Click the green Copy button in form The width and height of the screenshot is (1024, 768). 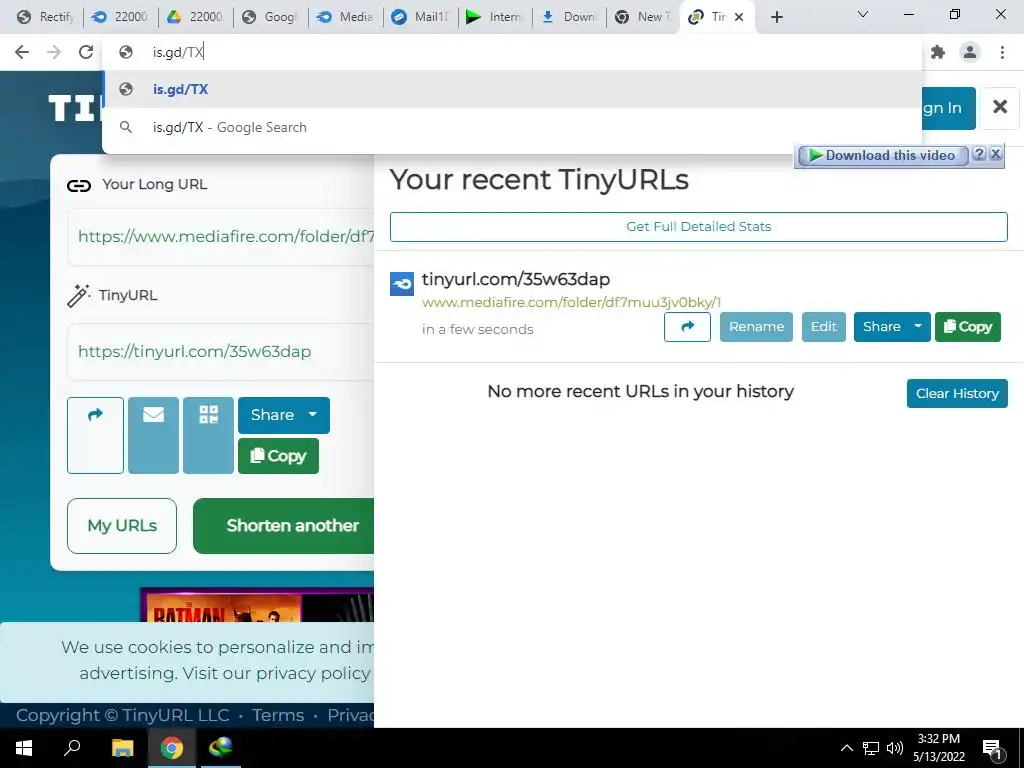(278, 456)
